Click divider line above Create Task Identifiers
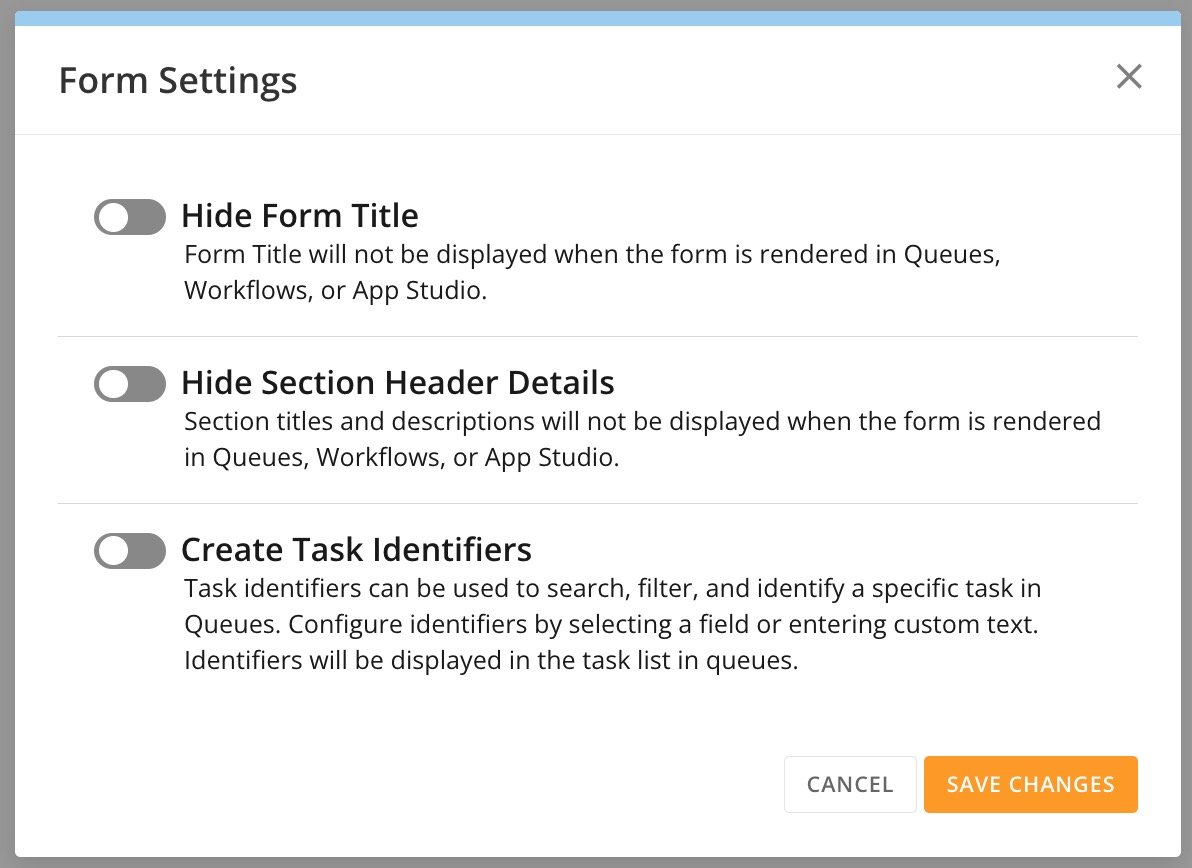Viewport: 1192px width, 868px height. (598, 504)
